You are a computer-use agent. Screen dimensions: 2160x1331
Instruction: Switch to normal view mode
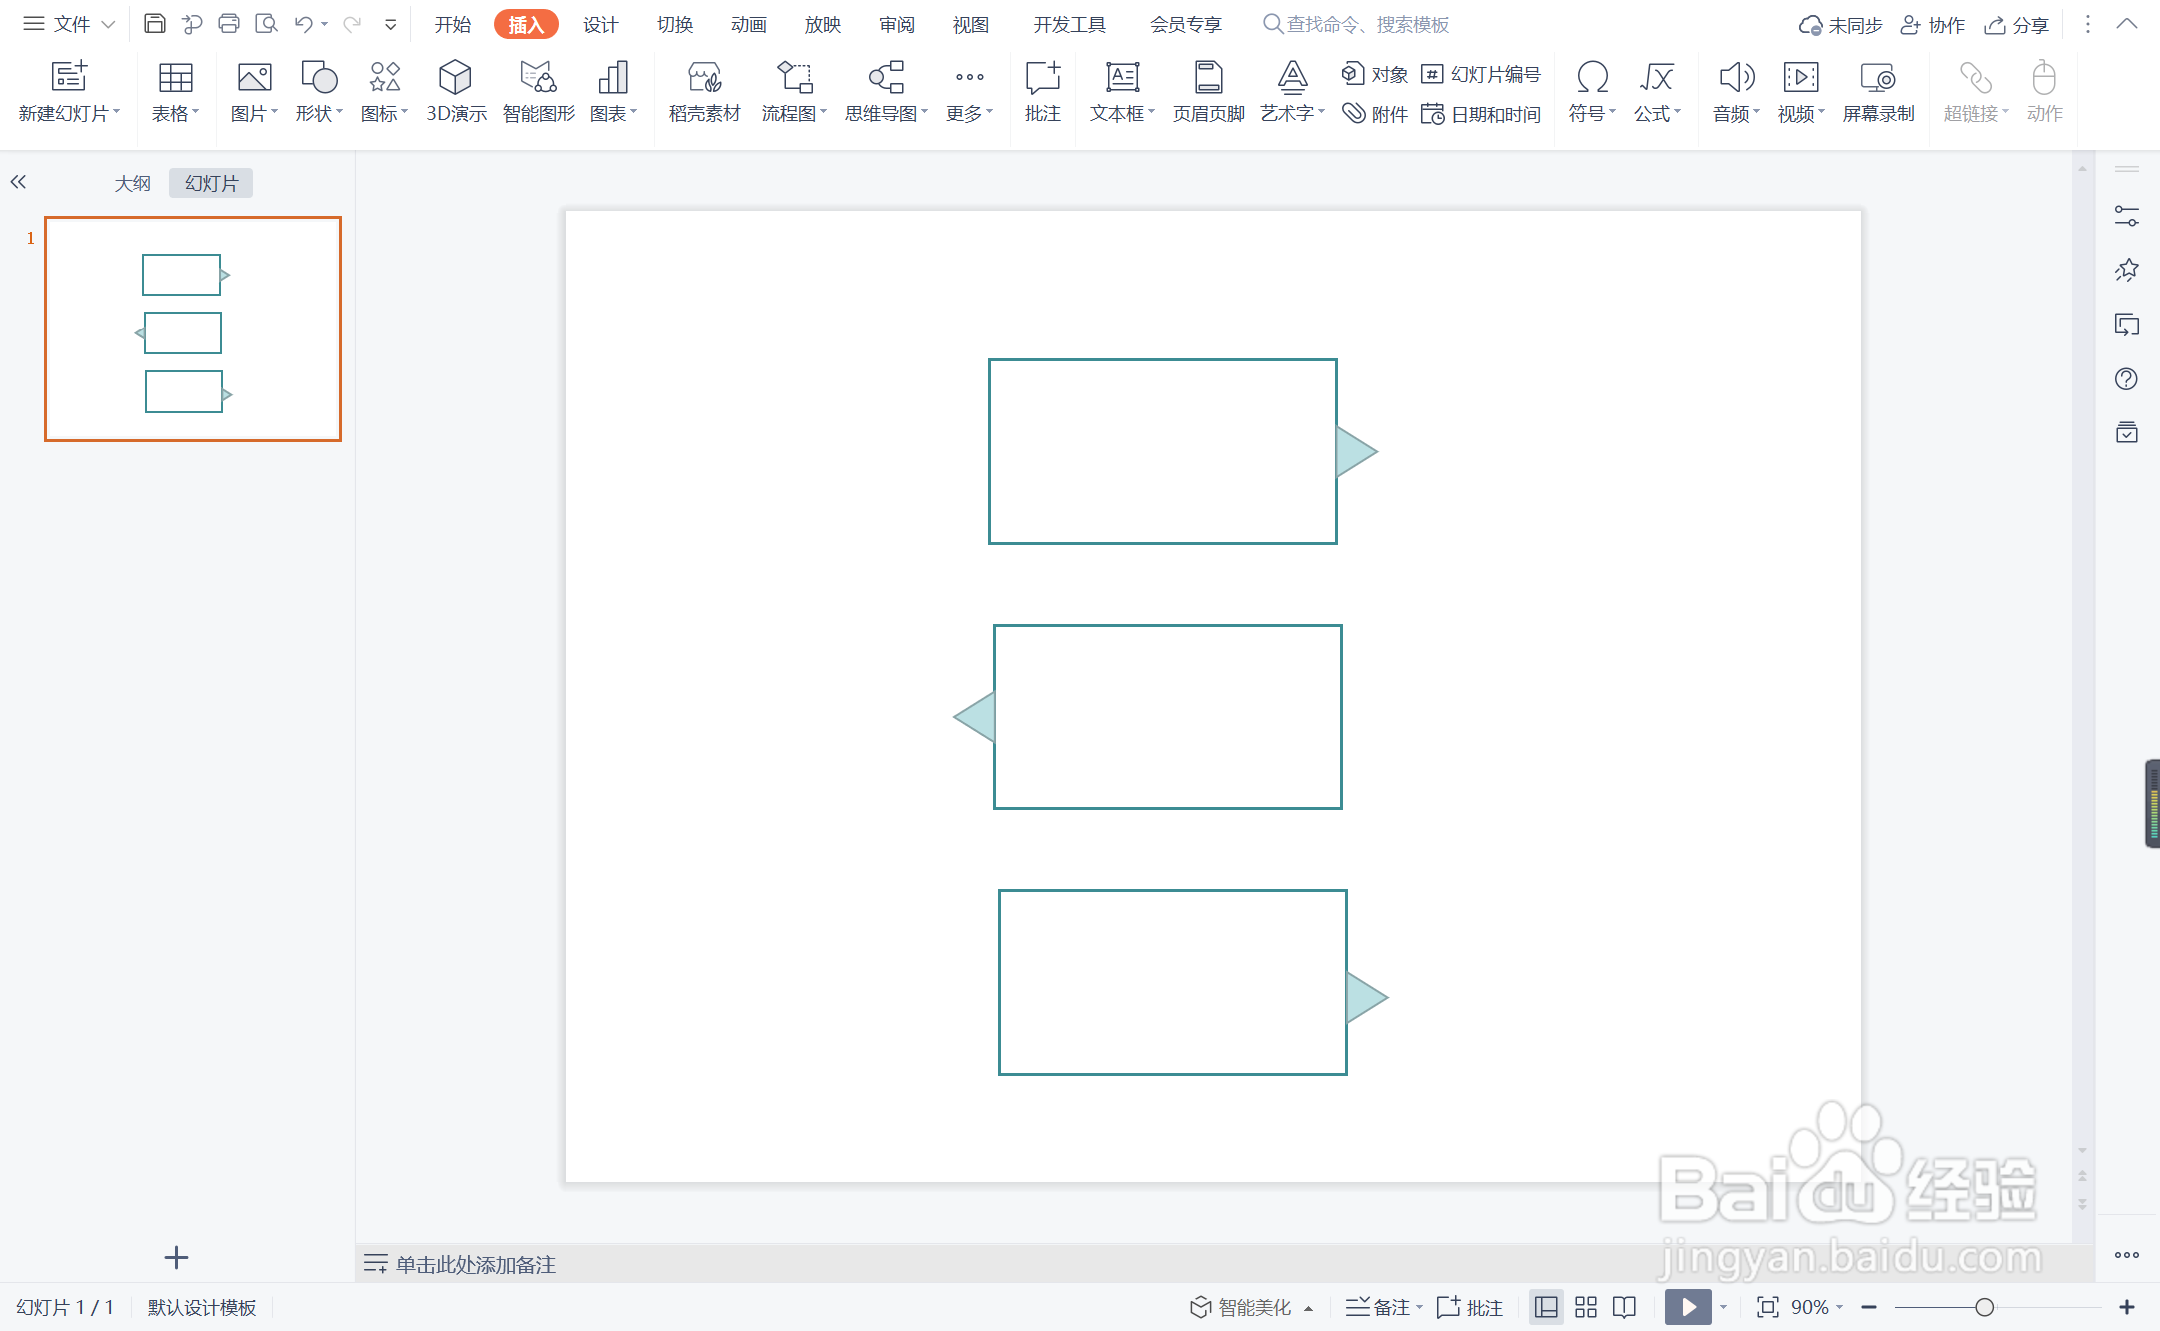(x=1546, y=1307)
